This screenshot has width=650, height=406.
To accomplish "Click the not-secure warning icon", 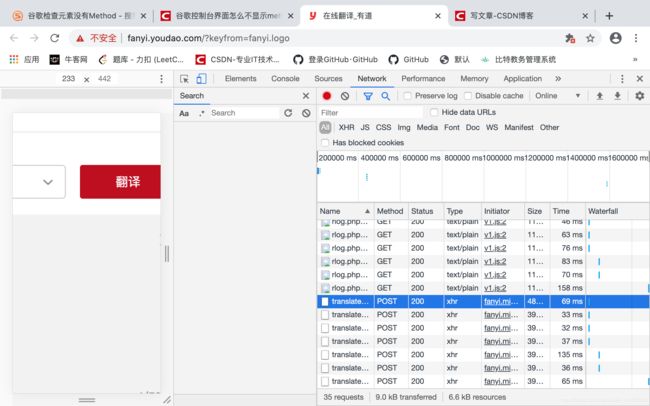I will click(x=80, y=39).
